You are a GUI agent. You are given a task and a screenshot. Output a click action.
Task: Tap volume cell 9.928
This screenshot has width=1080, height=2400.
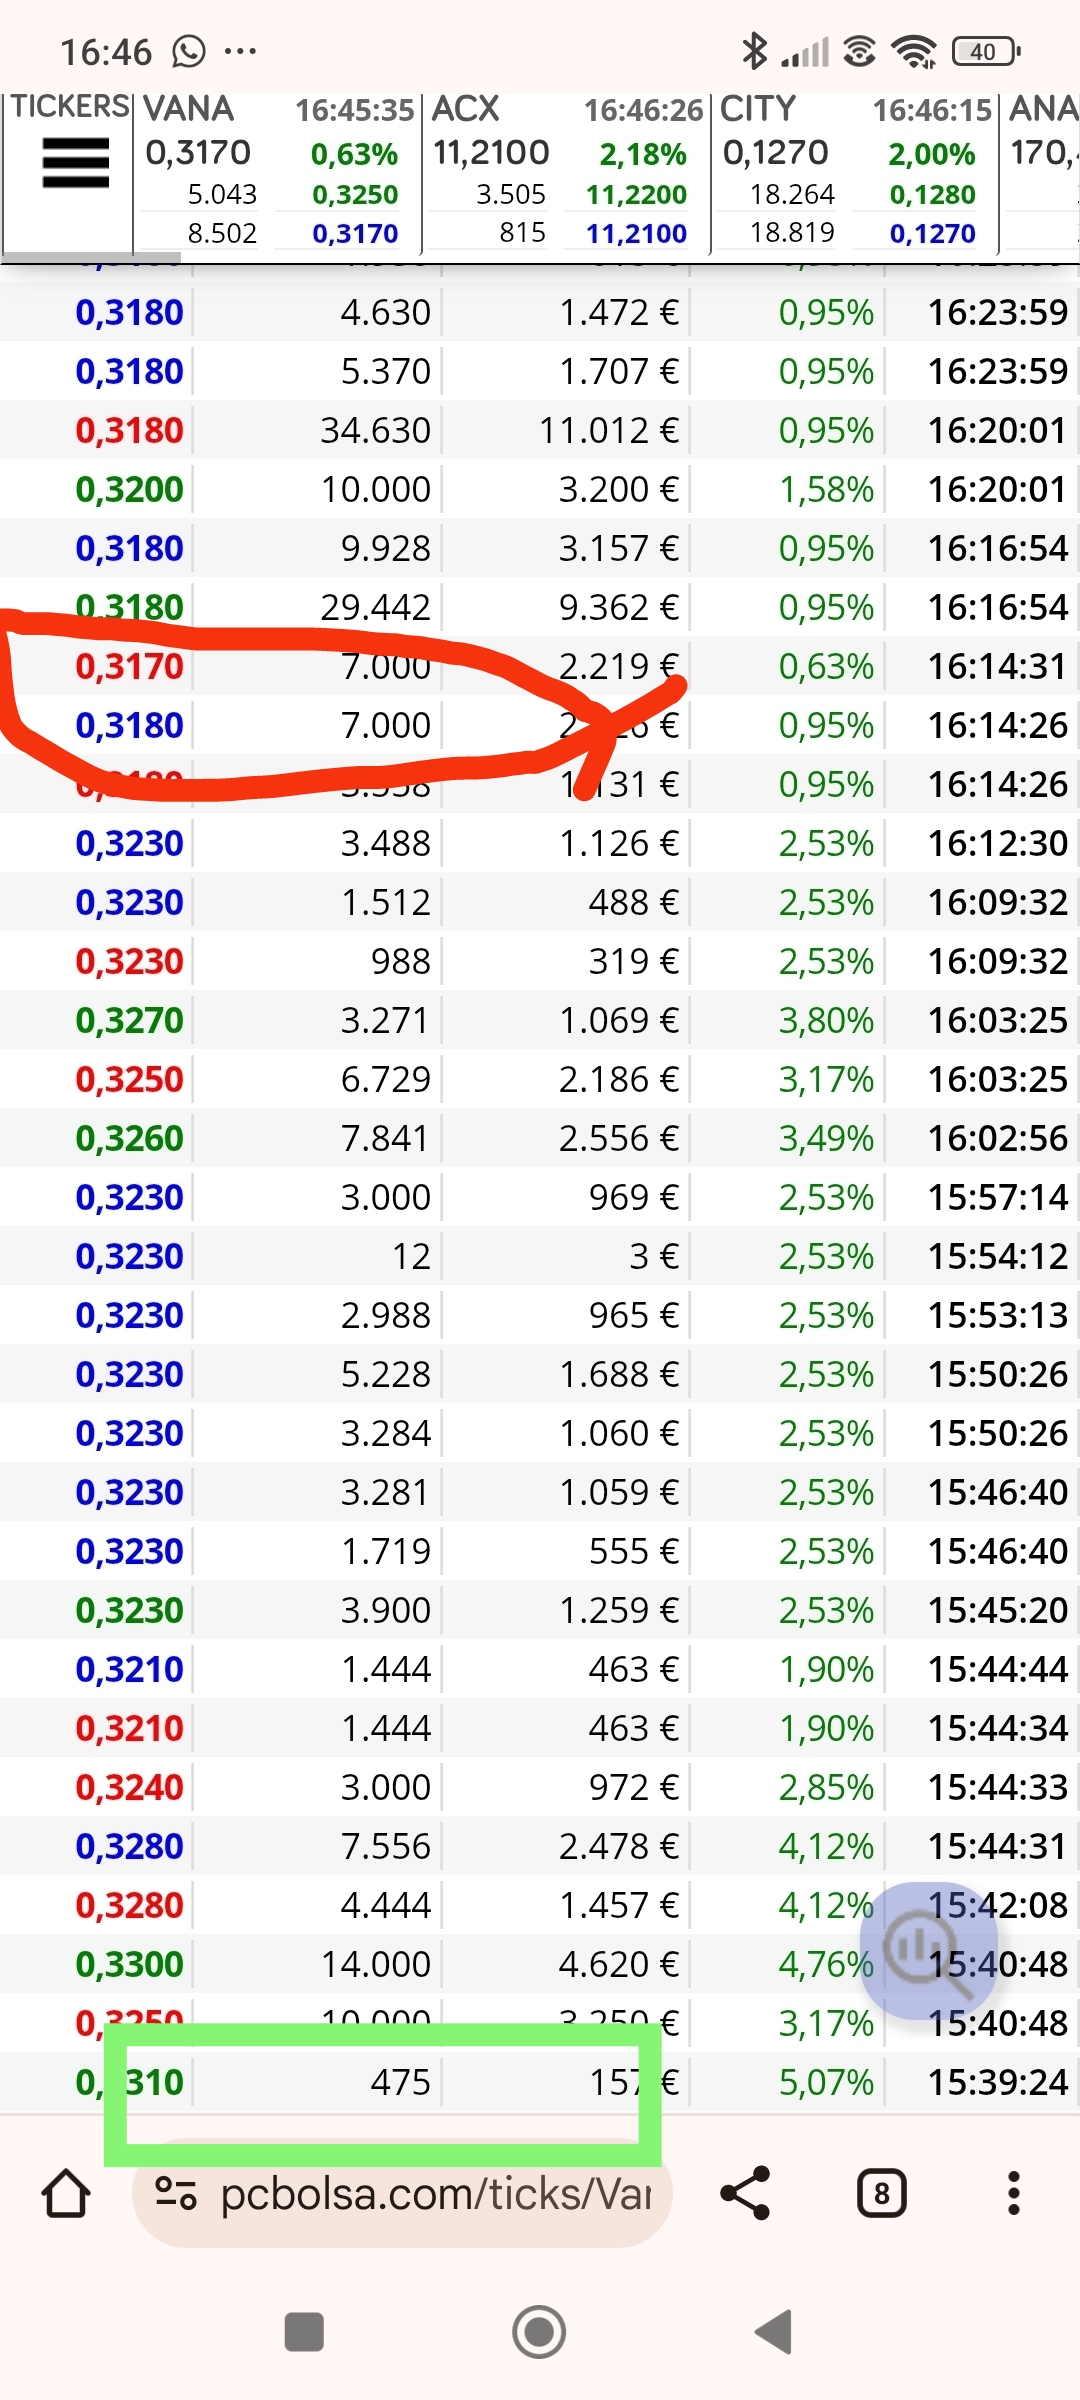point(385,548)
